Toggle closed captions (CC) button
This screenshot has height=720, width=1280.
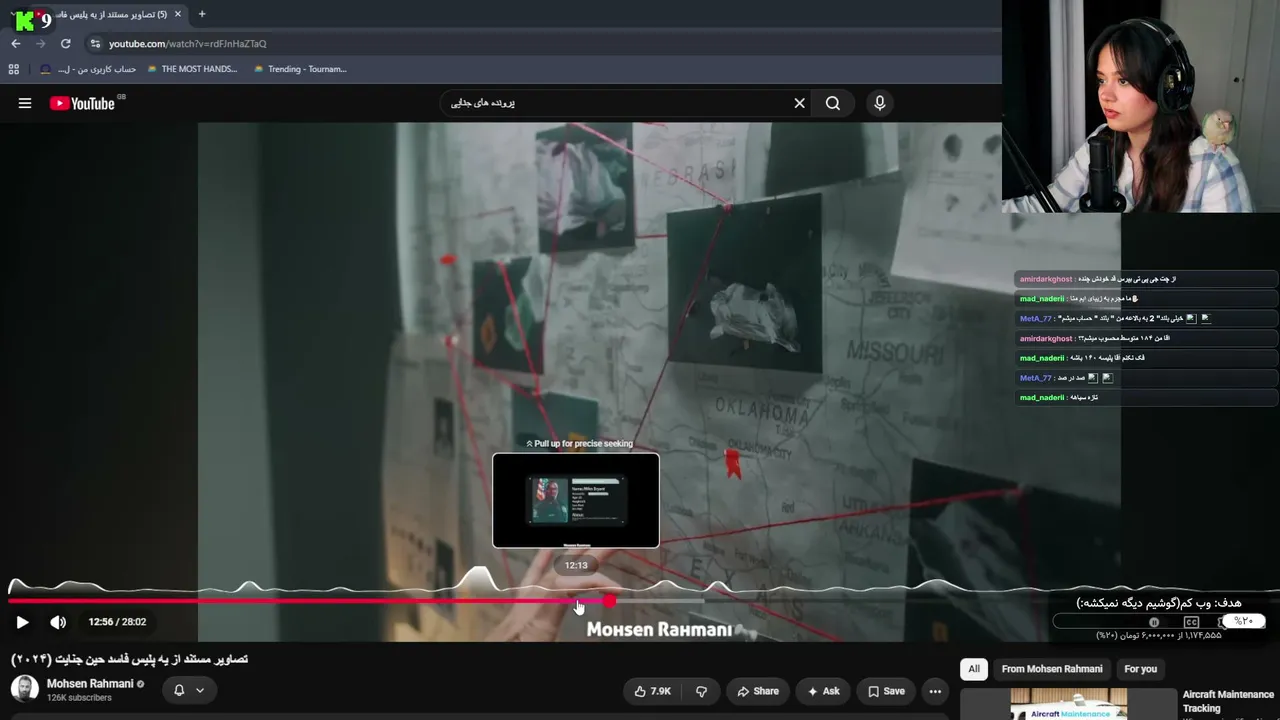point(1191,622)
